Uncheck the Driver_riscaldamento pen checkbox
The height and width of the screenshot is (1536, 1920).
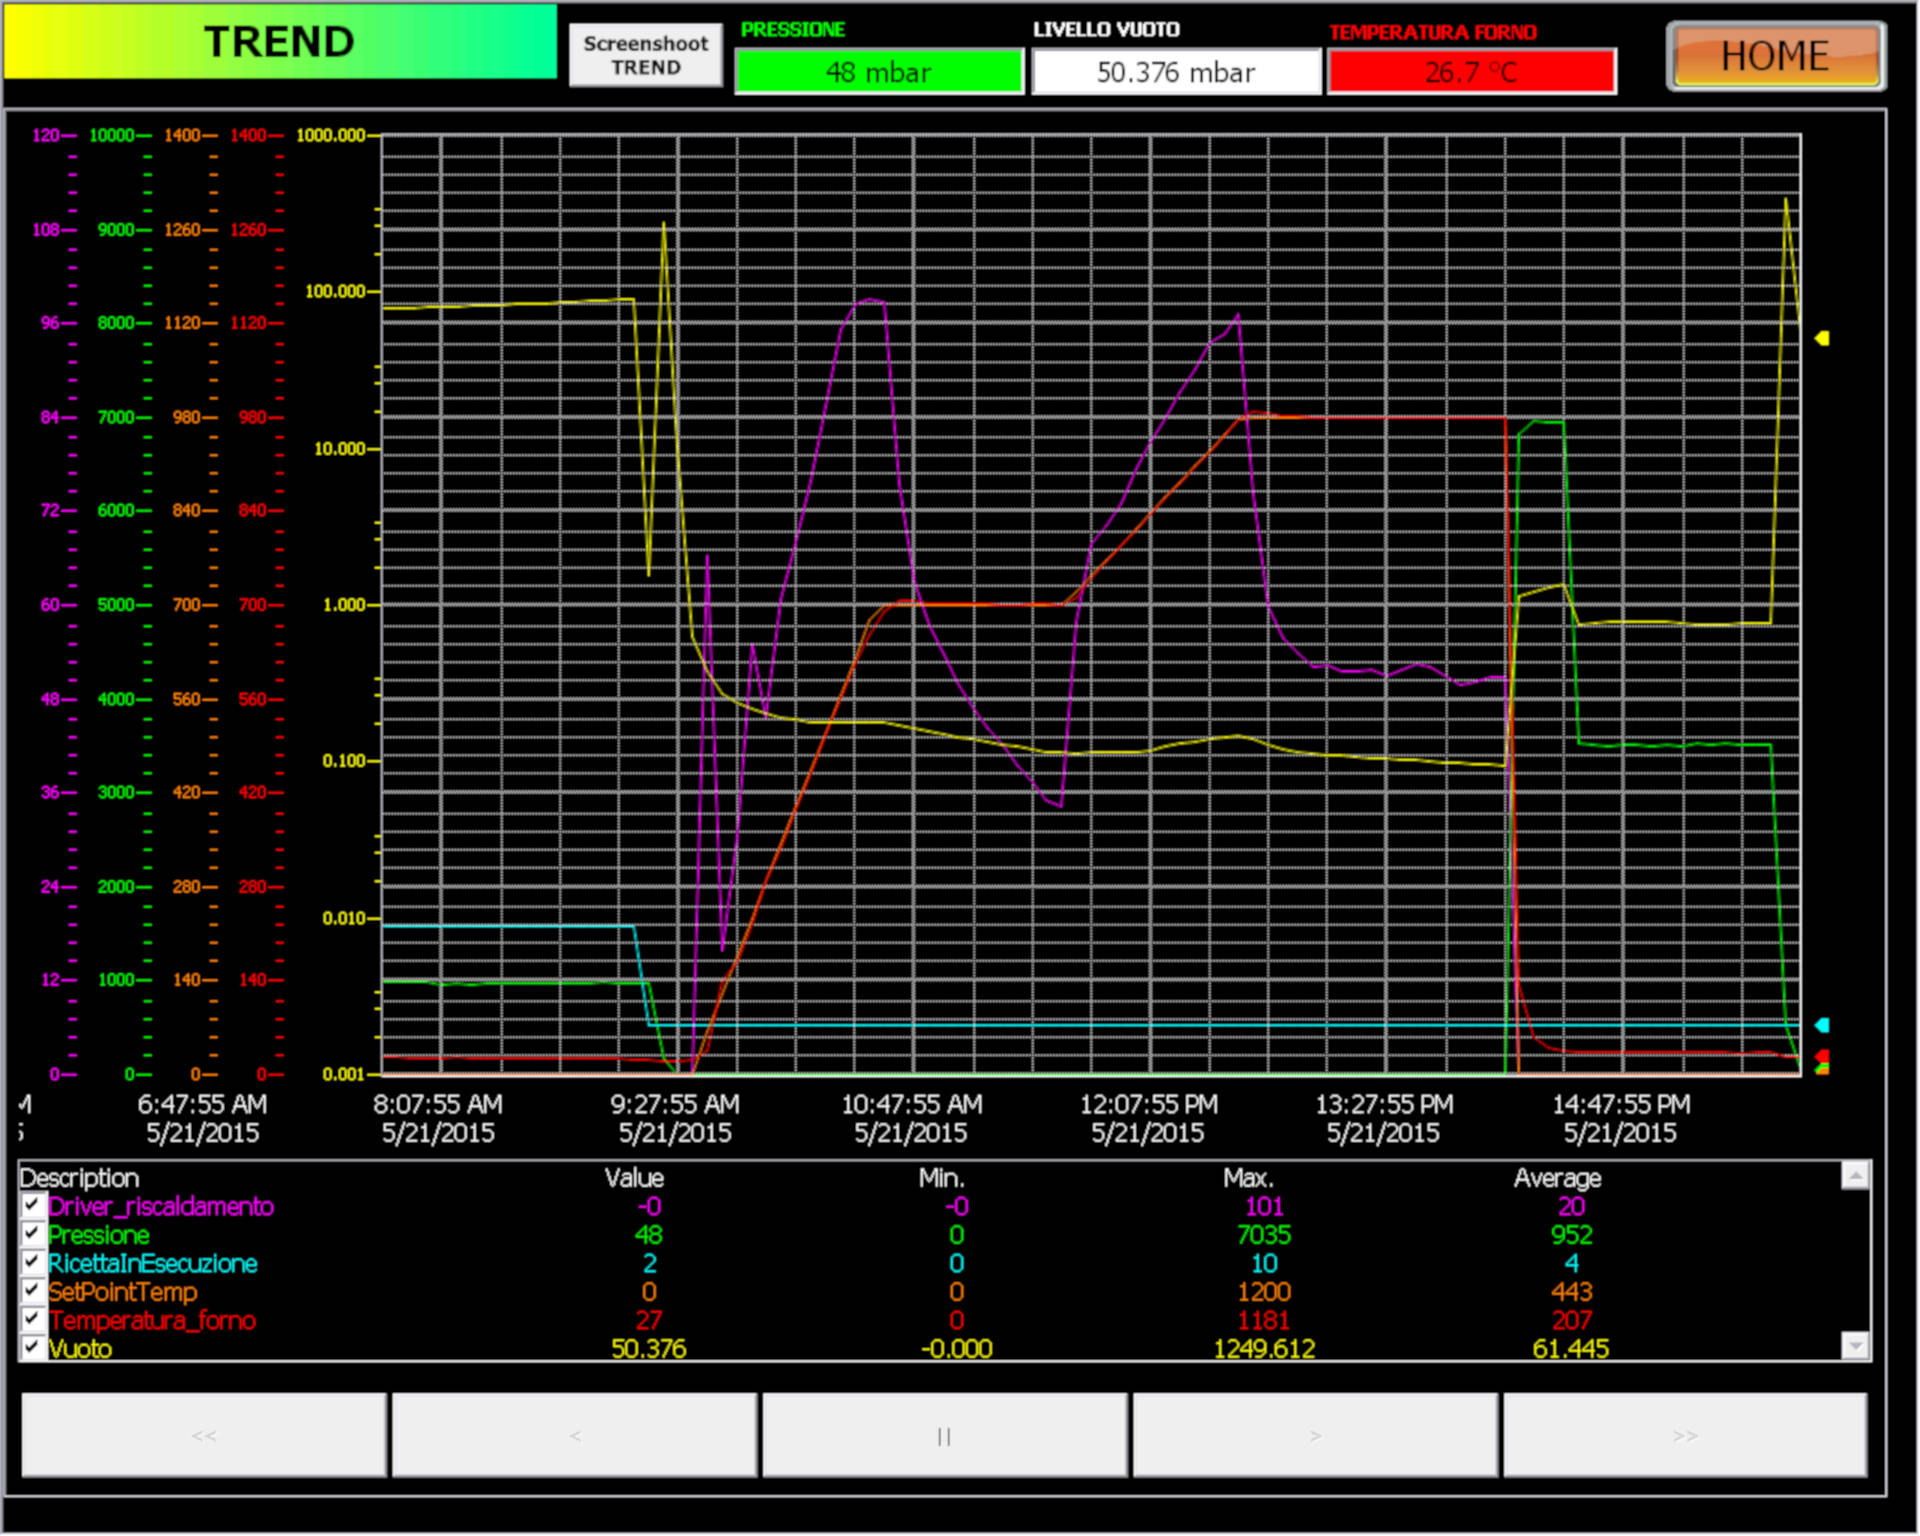(32, 1204)
